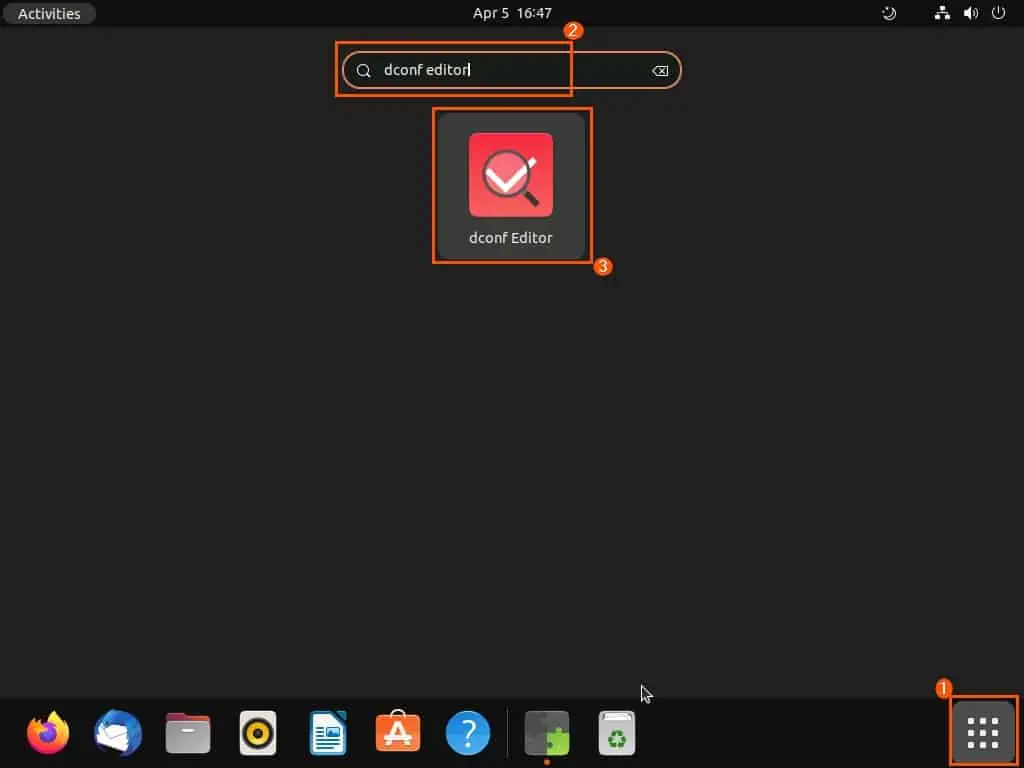Viewport: 1024px width, 768px height.
Task: Launch Firefox from the dock
Action: pos(48,734)
